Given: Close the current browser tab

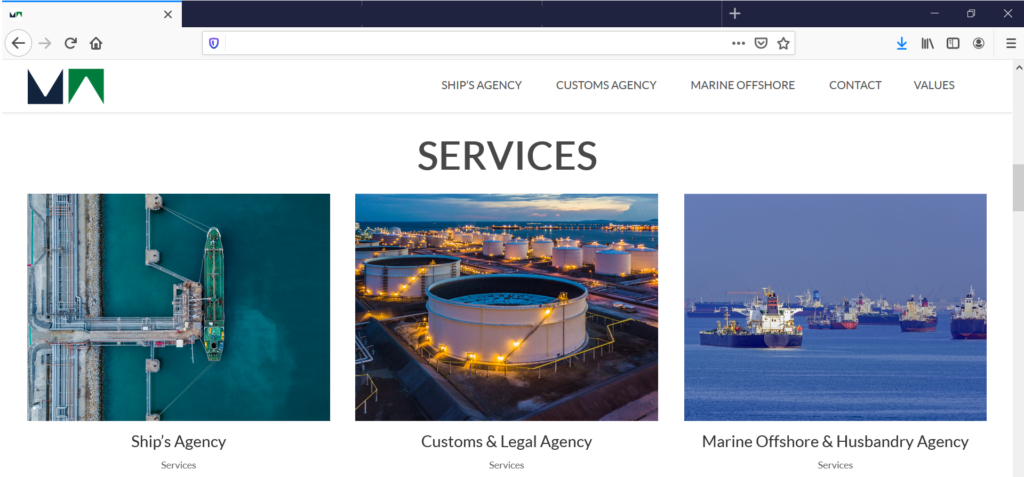Looking at the screenshot, I should point(168,14).
